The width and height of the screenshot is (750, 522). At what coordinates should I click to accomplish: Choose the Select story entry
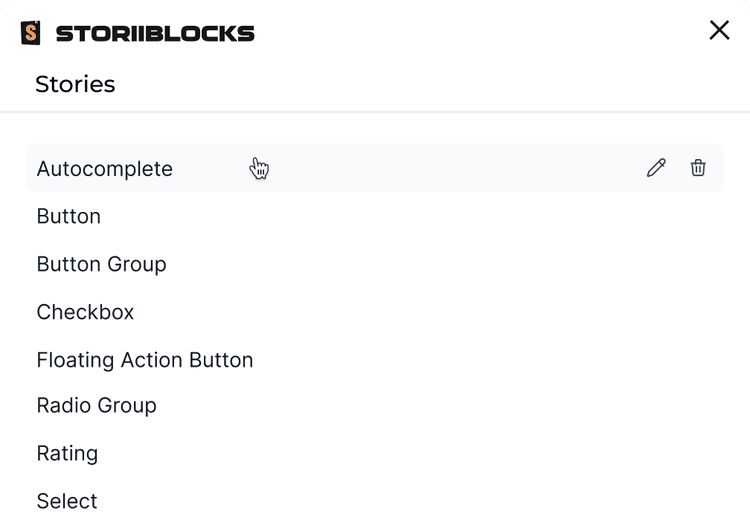(67, 501)
